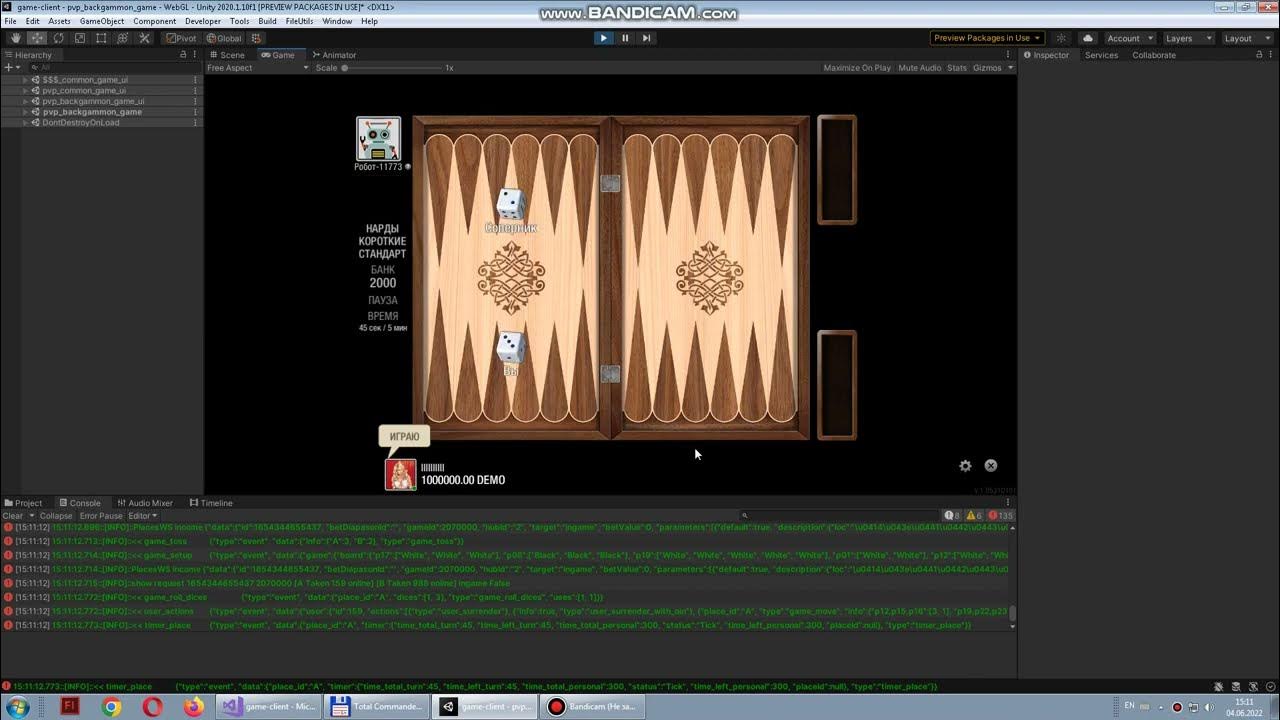The image size is (1280, 720).
Task: Select the Scale tool
Action: click(80, 38)
